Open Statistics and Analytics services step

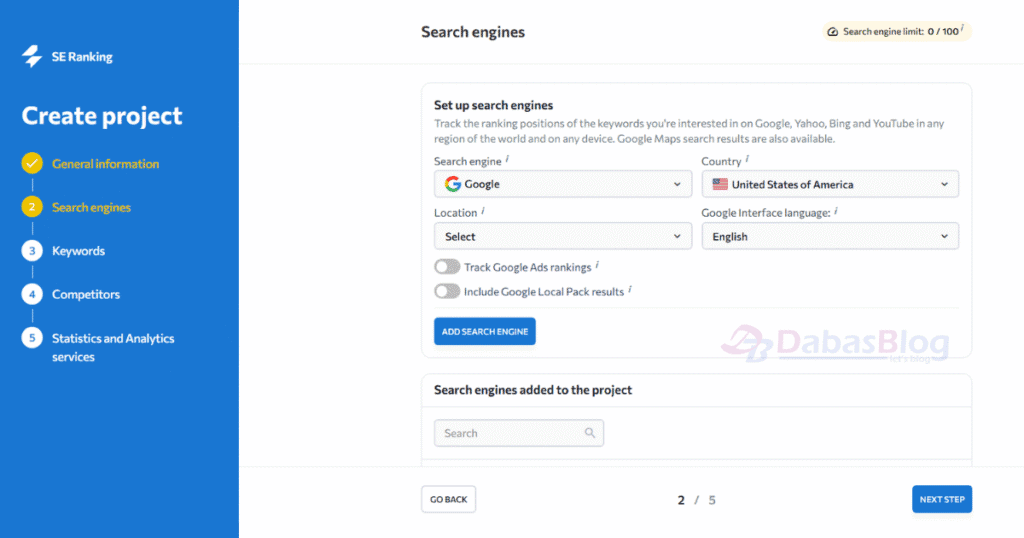tap(113, 347)
